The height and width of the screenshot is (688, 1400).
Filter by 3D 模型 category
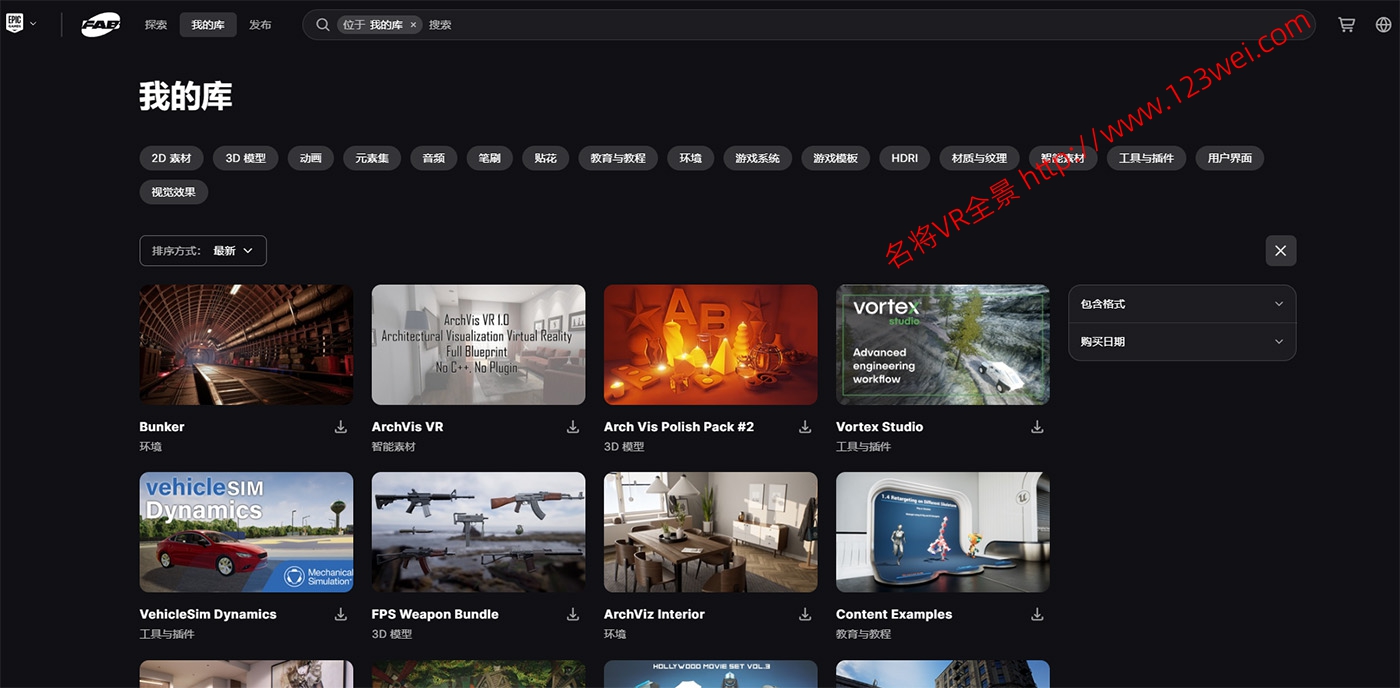(245, 158)
